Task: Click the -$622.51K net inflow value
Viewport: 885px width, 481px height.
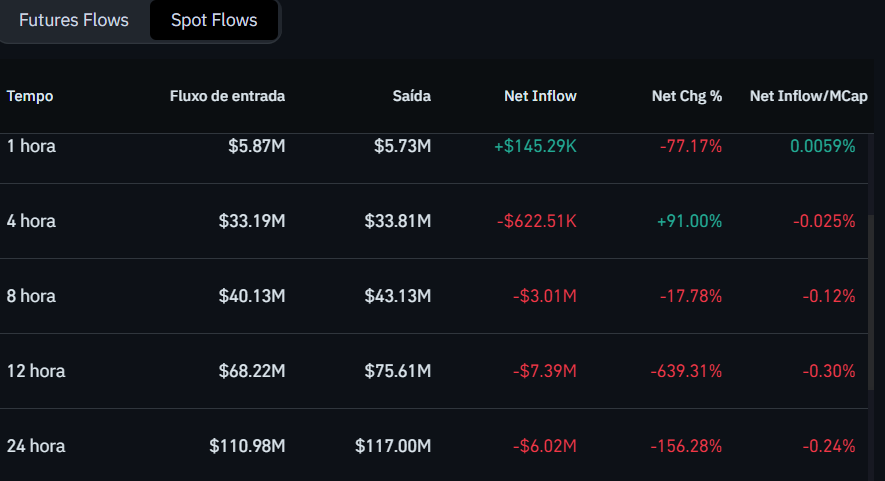Action: click(x=537, y=221)
